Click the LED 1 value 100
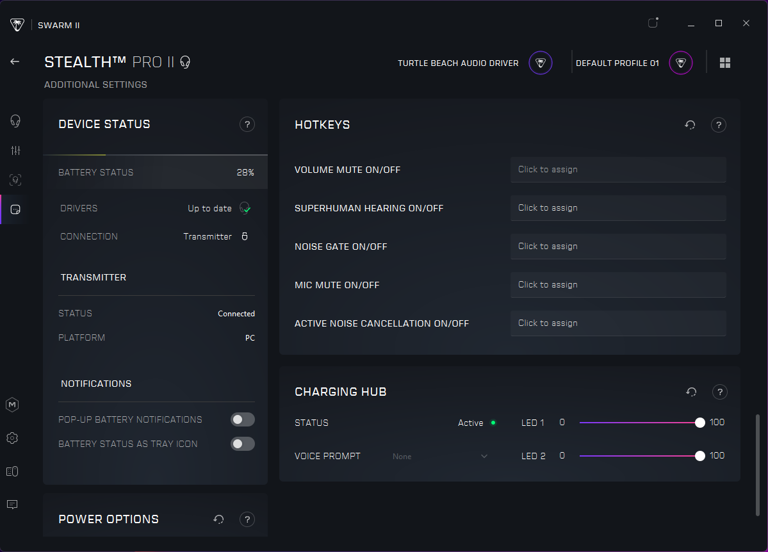Viewport: 768px width, 552px height. click(x=717, y=422)
